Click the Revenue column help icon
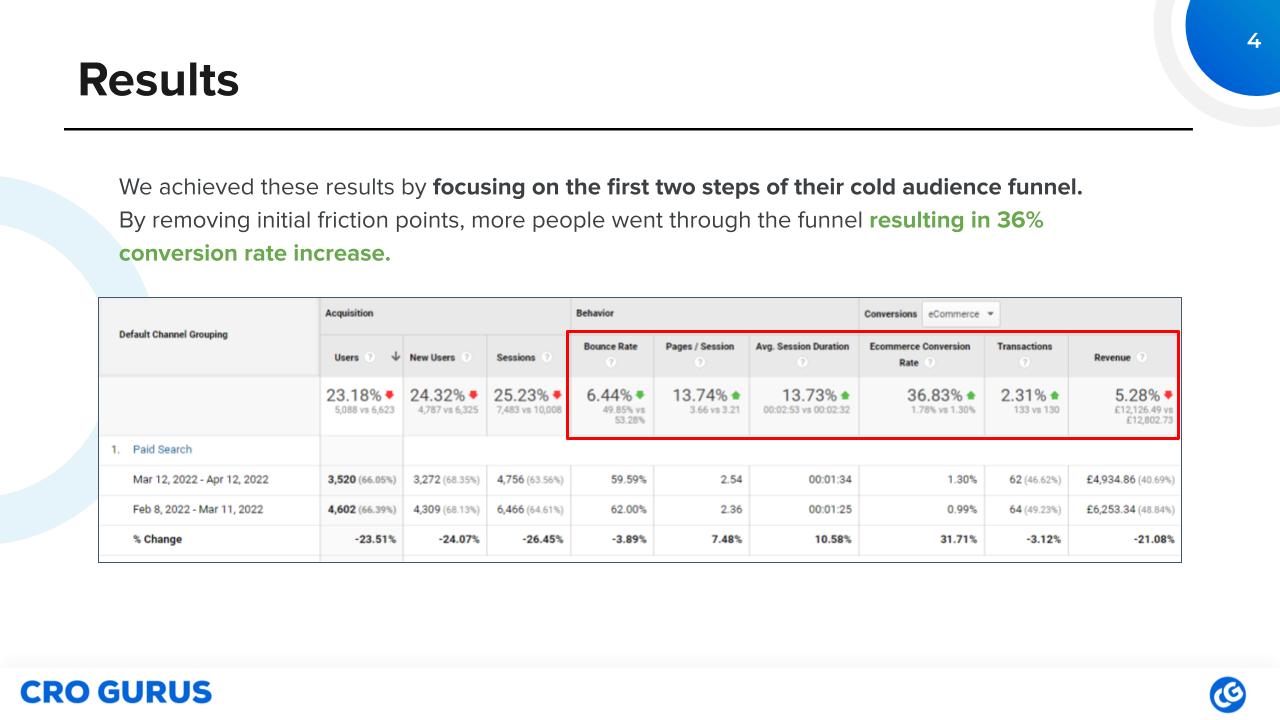 point(1142,356)
